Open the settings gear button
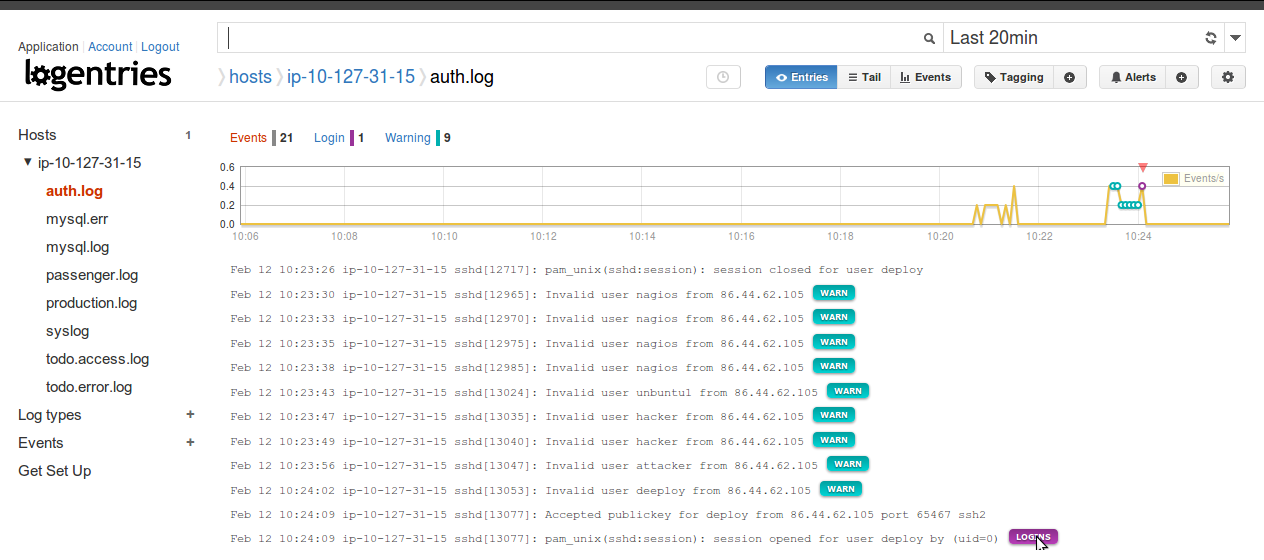This screenshot has width=1264, height=560. point(1228,77)
